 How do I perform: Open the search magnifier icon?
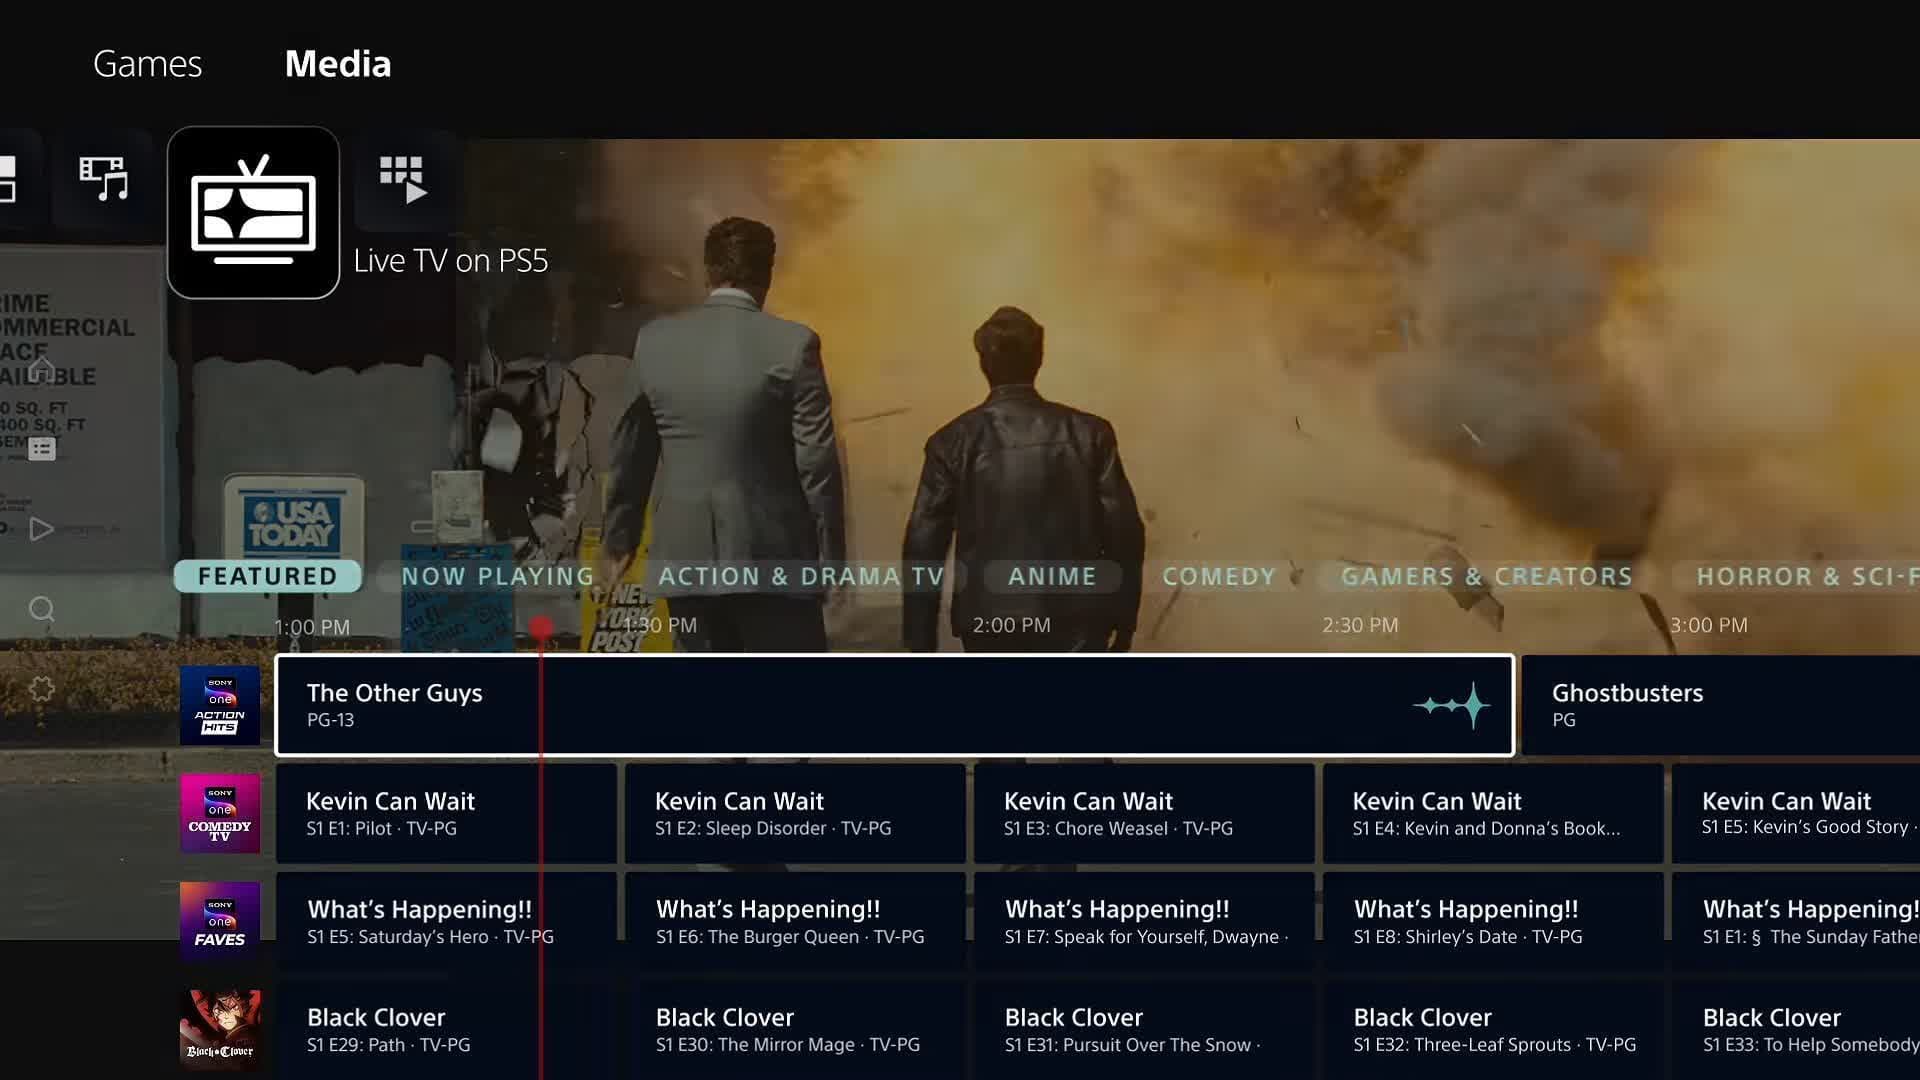41,609
